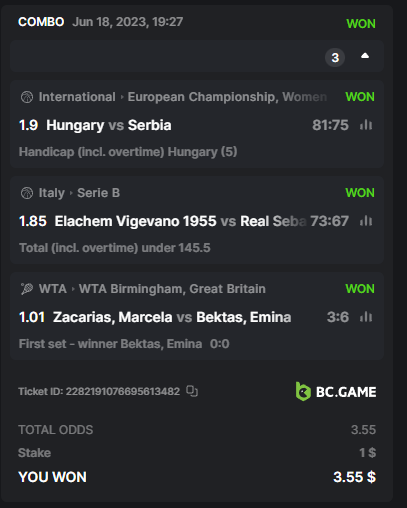
Task: Open WTA Birmingham, Great Britain tournament link
Action: coord(172,289)
